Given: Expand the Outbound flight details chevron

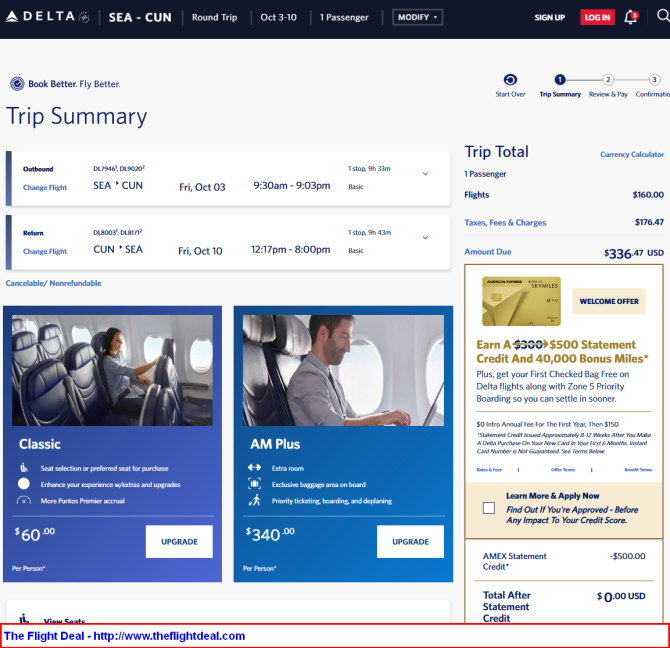Looking at the screenshot, I should 425,174.
